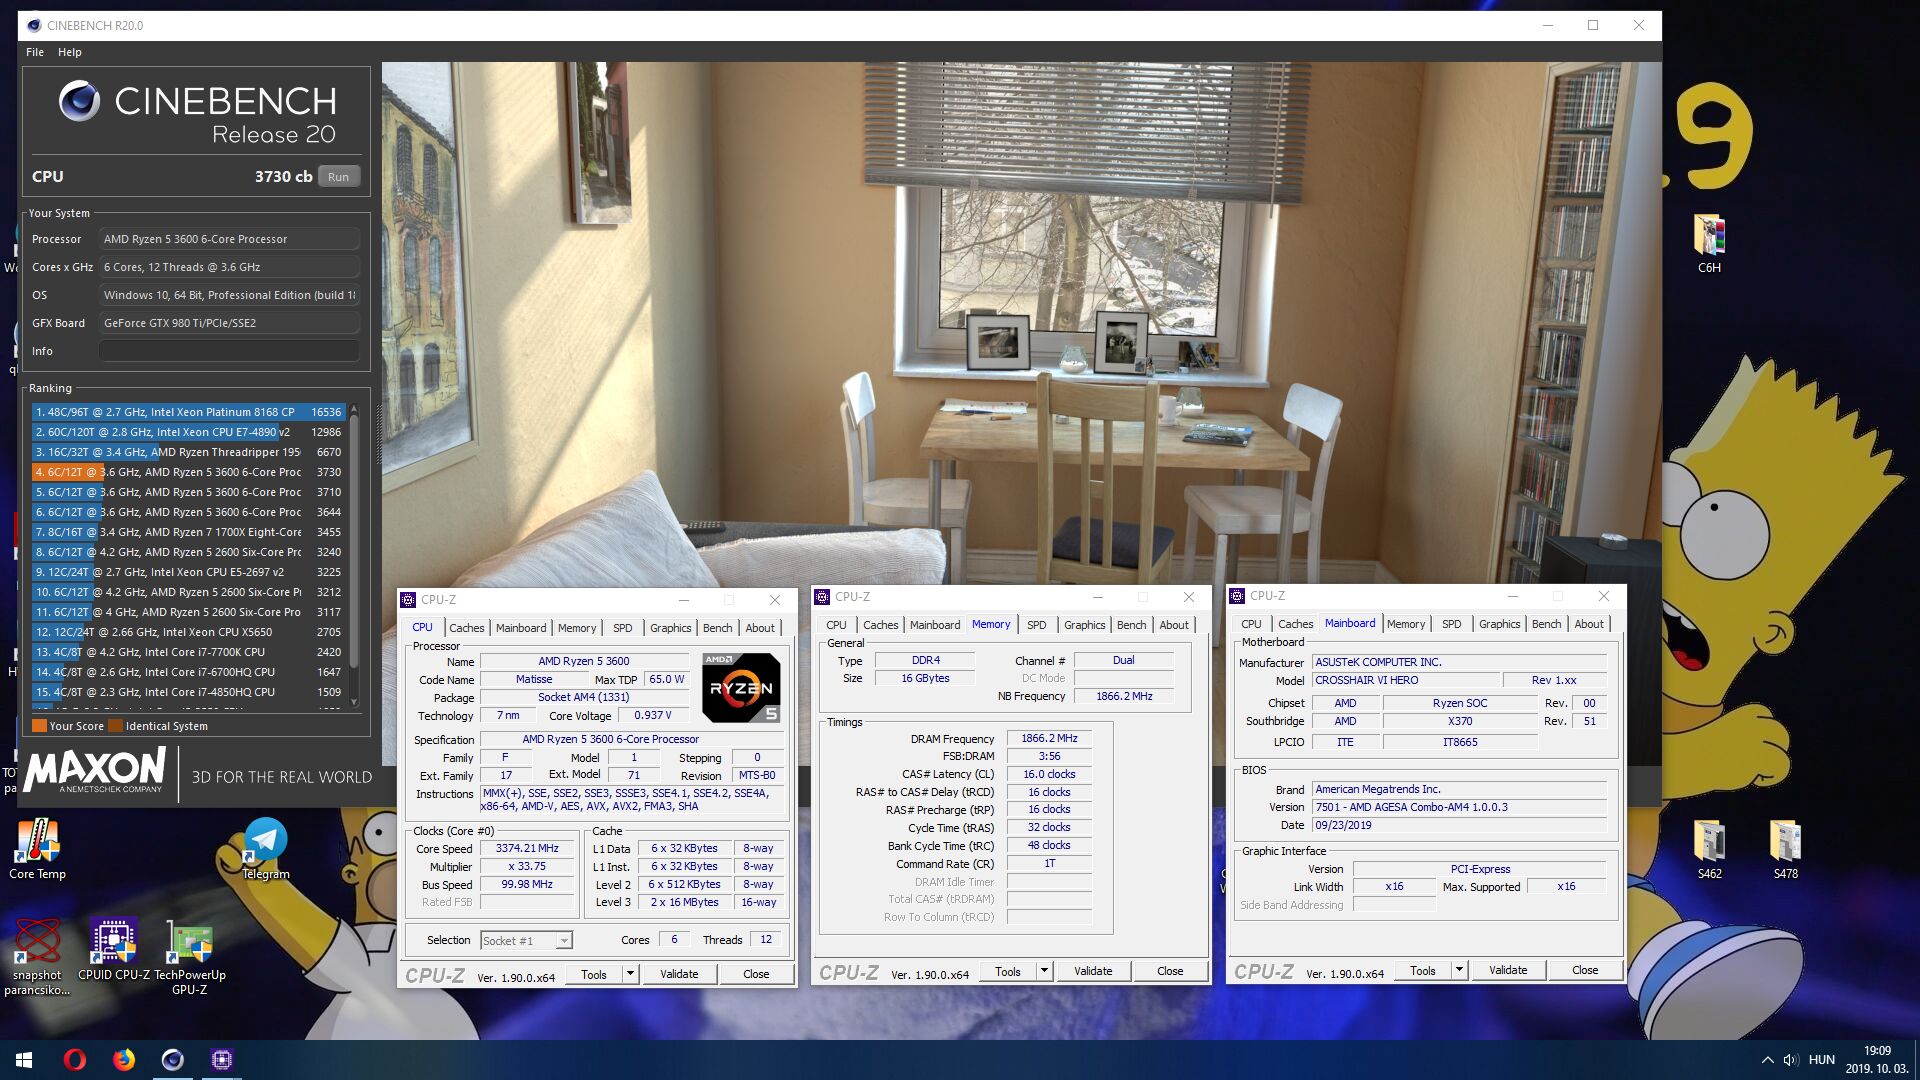This screenshot has width=1920, height=1080.
Task: Open the snapshot parancsikon desktop icon
Action: [x=37, y=956]
